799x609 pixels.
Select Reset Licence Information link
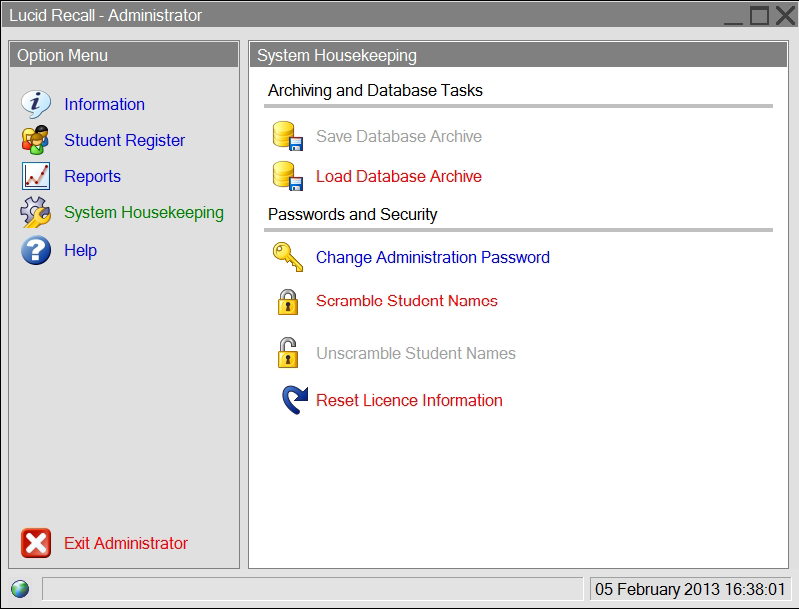tap(409, 400)
